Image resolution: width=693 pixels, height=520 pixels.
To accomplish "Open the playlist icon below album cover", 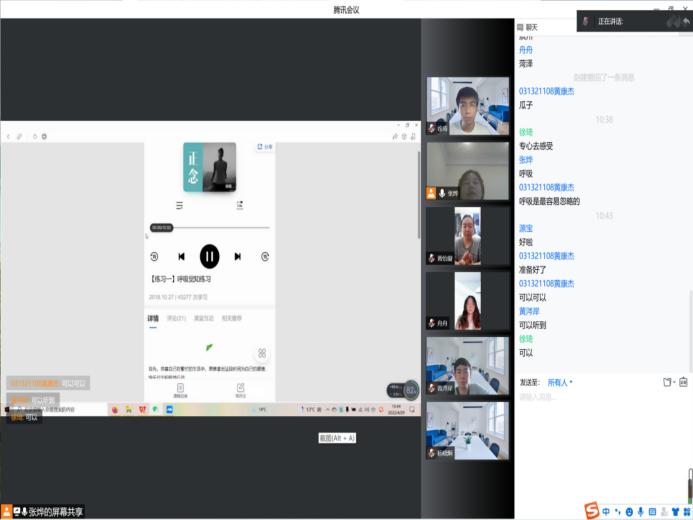I will [179, 205].
